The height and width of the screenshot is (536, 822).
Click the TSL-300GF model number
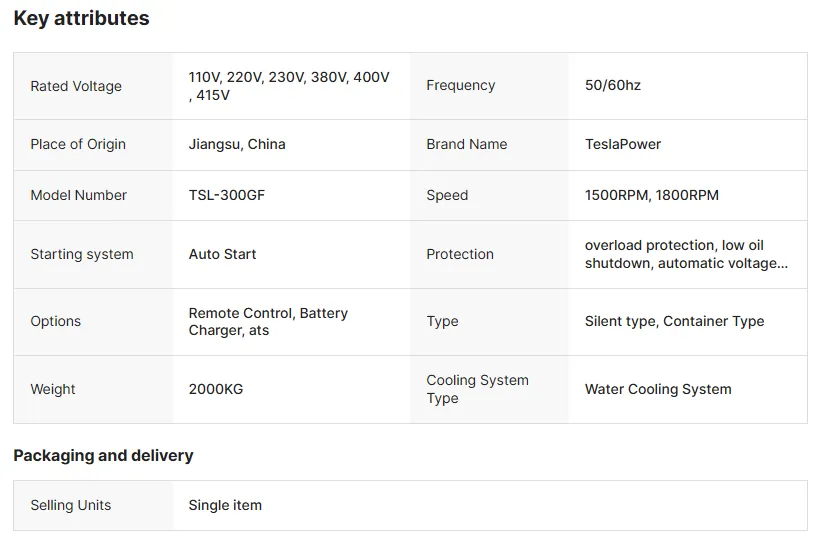(226, 195)
